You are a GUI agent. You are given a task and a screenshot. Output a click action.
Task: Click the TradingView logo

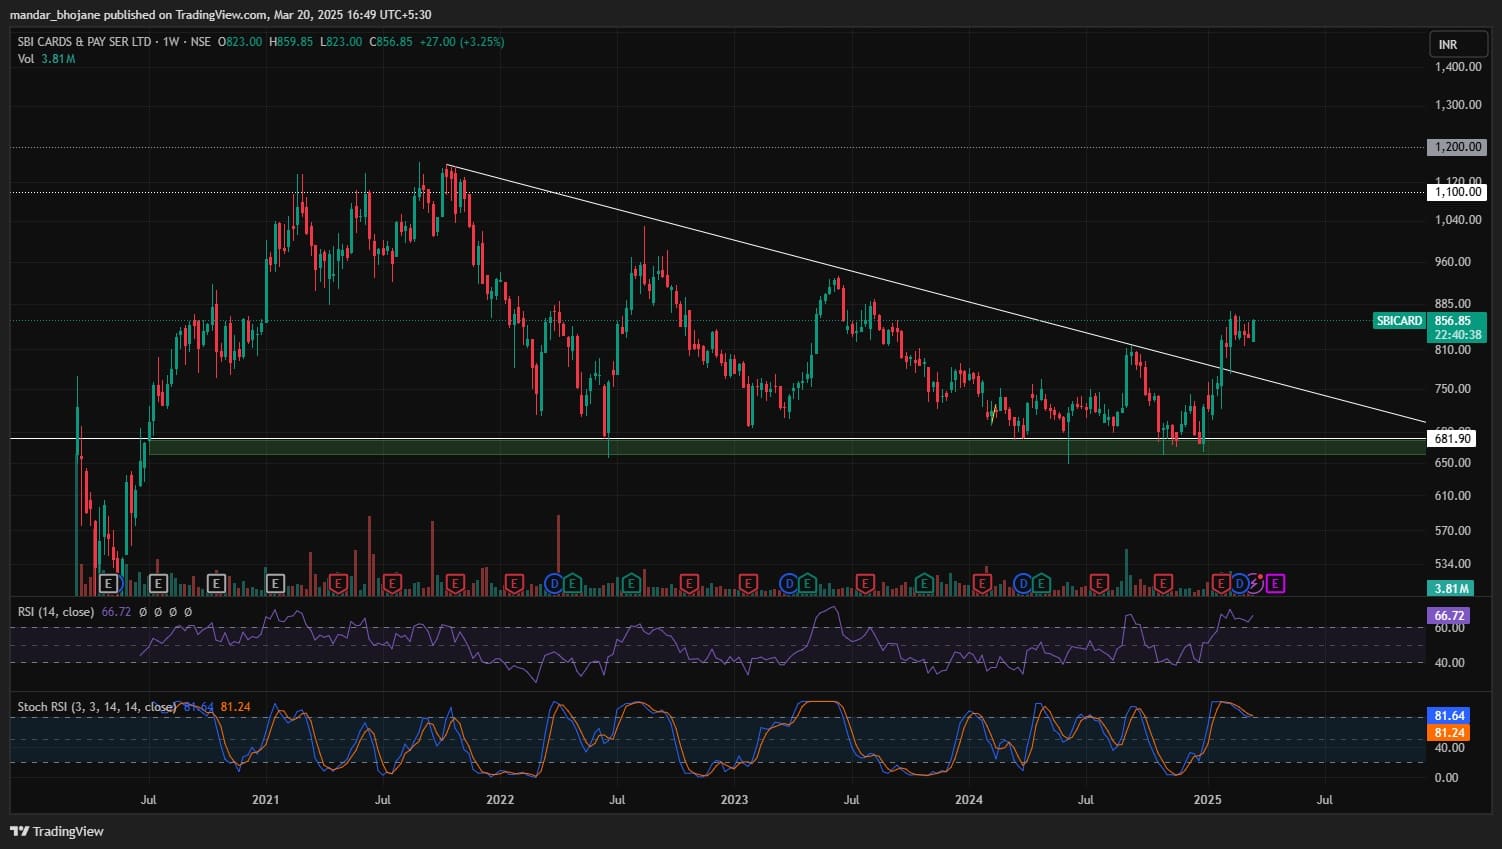[x=57, y=831]
